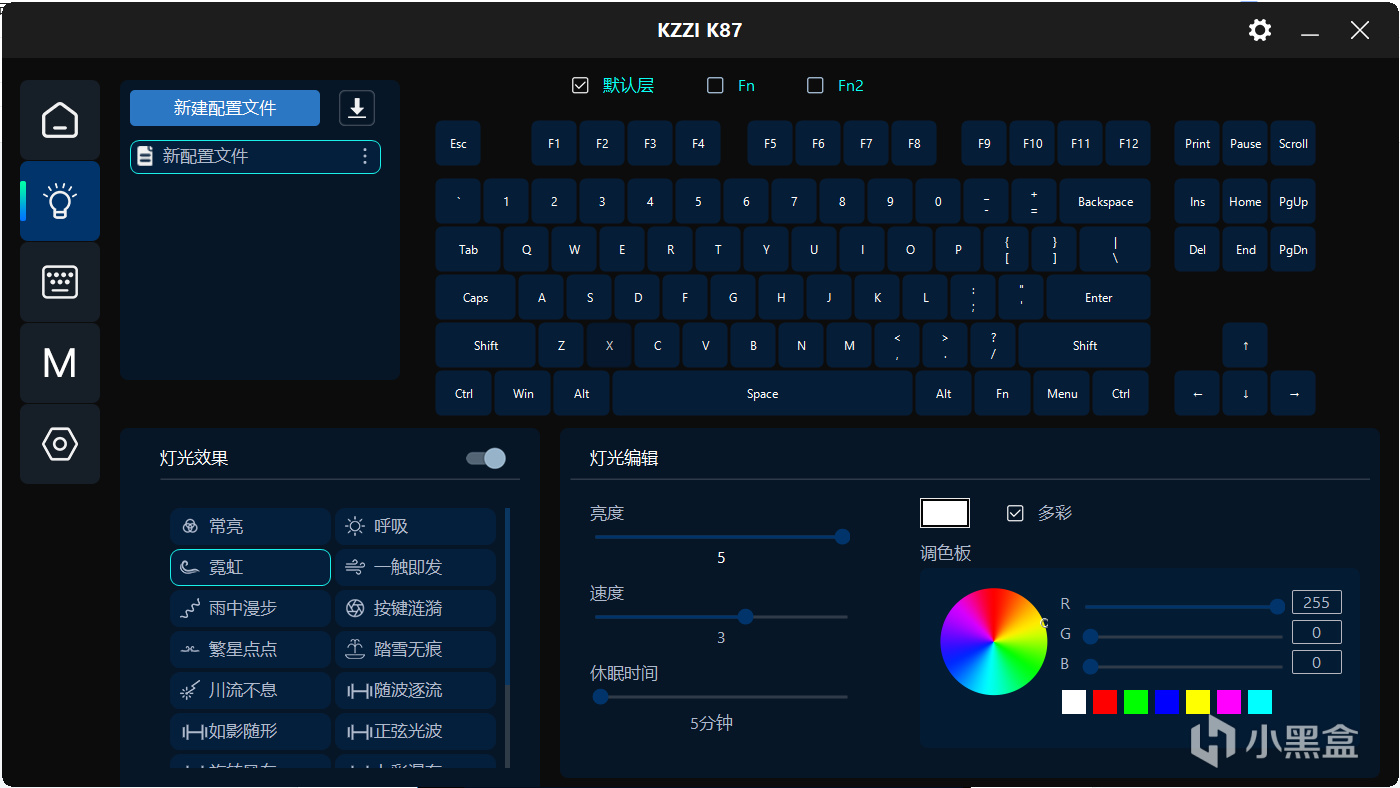Image resolution: width=1400 pixels, height=788 pixels.
Task: Check the 默认层 layer checkbox
Action: click(580, 86)
